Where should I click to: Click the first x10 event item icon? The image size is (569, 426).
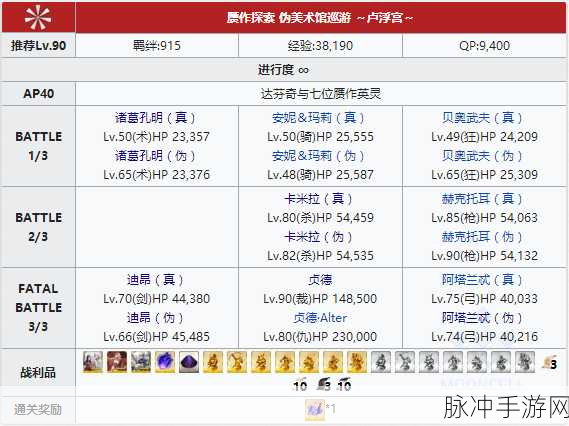[299, 385]
